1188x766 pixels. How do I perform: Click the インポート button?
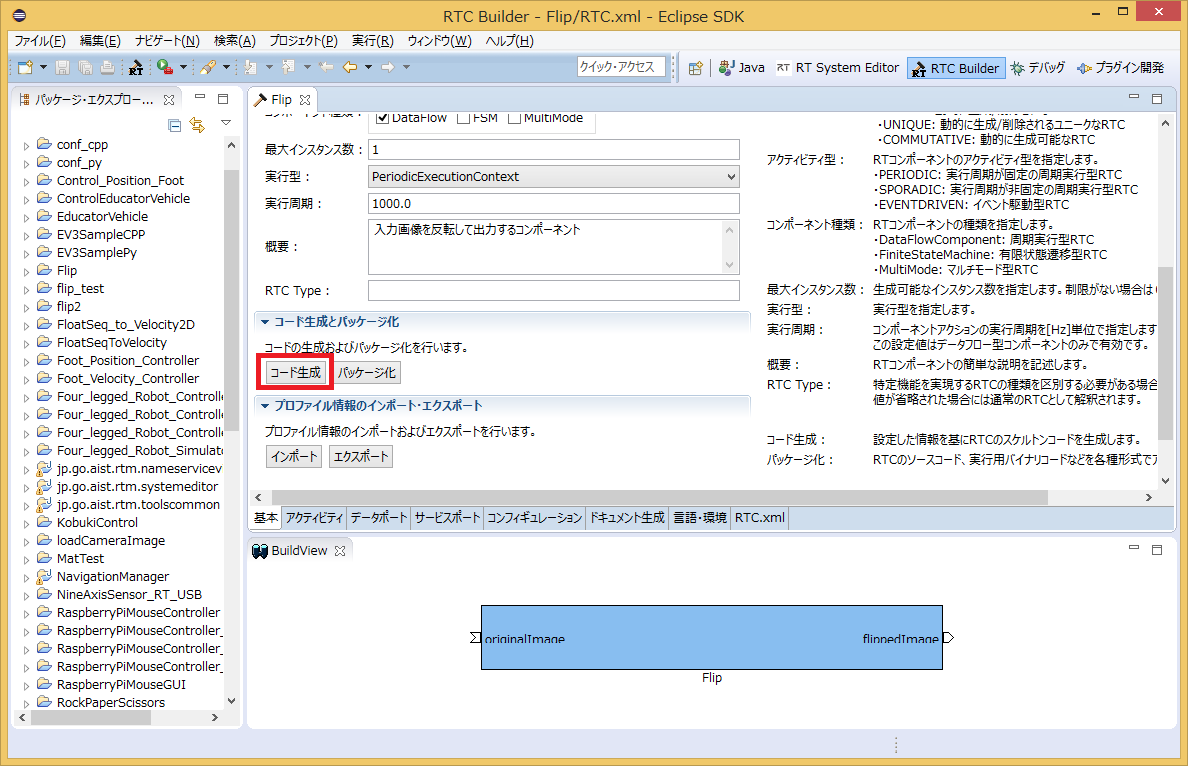coord(294,457)
